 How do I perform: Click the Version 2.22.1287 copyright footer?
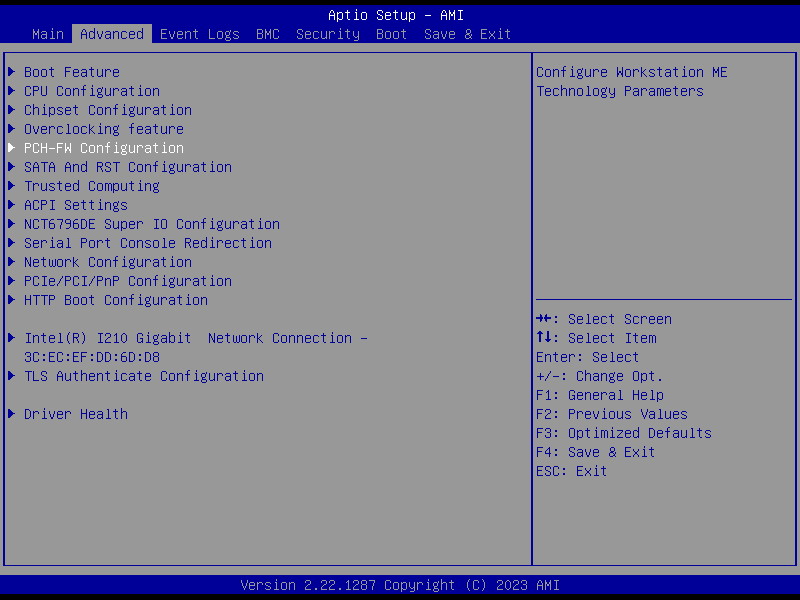pyautogui.click(x=400, y=585)
